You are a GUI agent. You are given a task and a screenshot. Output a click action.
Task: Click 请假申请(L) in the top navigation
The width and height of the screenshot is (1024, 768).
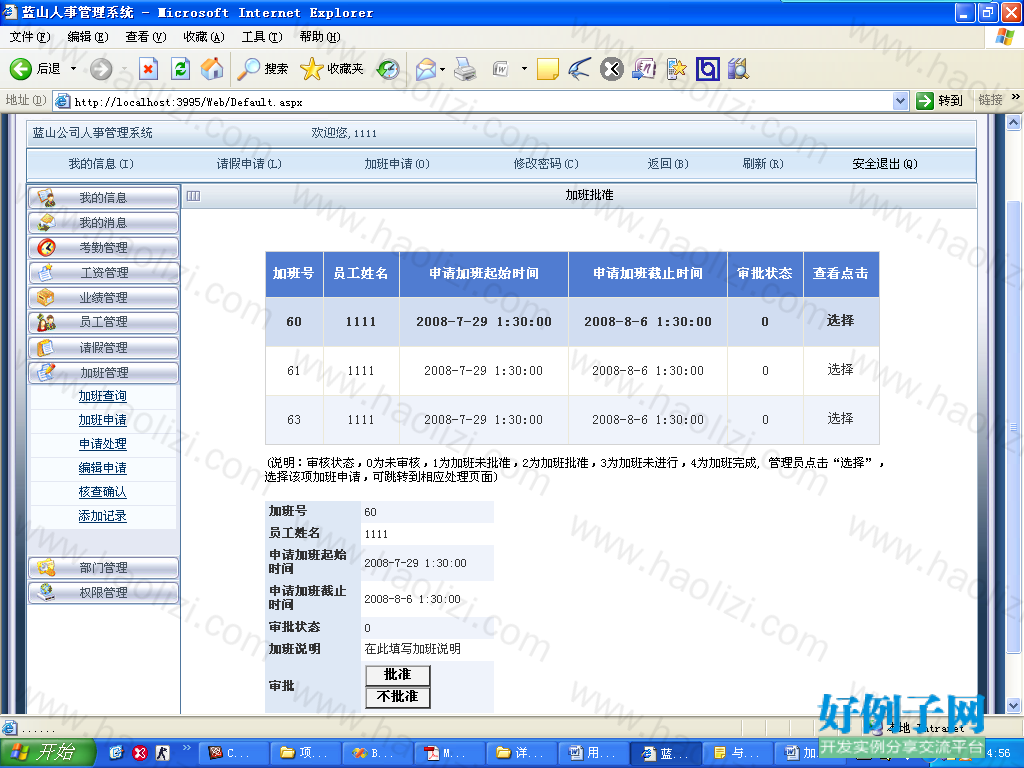click(x=249, y=164)
